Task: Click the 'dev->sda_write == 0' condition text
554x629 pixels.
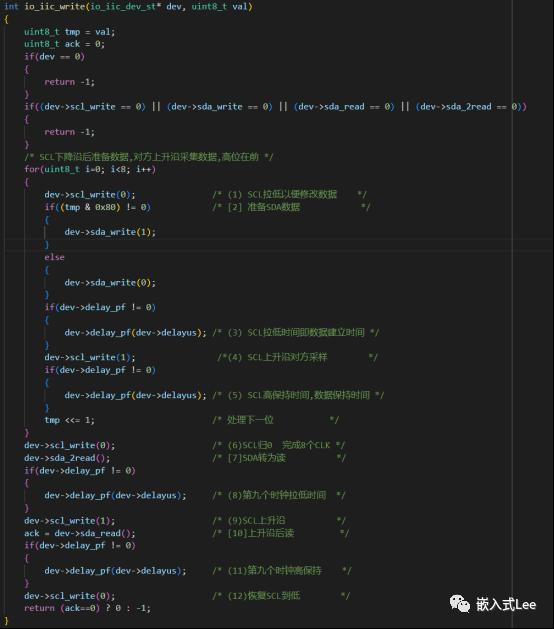Action: click(x=222, y=107)
